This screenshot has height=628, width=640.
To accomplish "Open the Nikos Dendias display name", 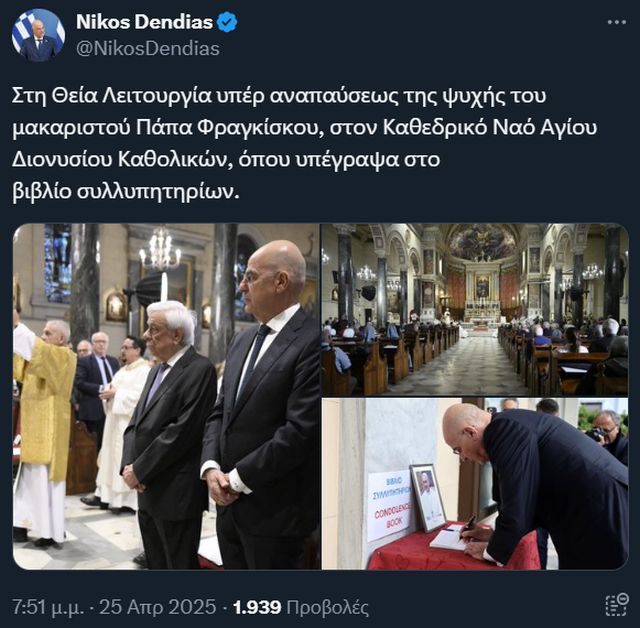I will tap(144, 22).
